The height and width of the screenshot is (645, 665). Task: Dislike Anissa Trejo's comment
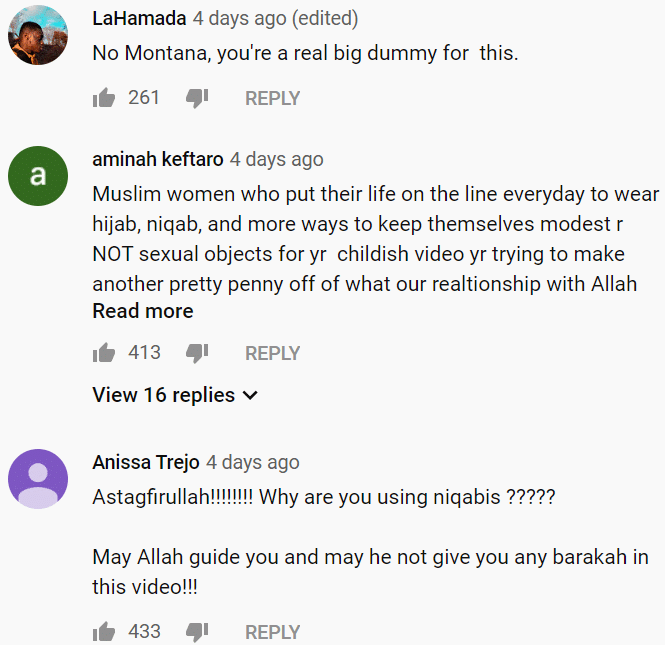tap(197, 632)
